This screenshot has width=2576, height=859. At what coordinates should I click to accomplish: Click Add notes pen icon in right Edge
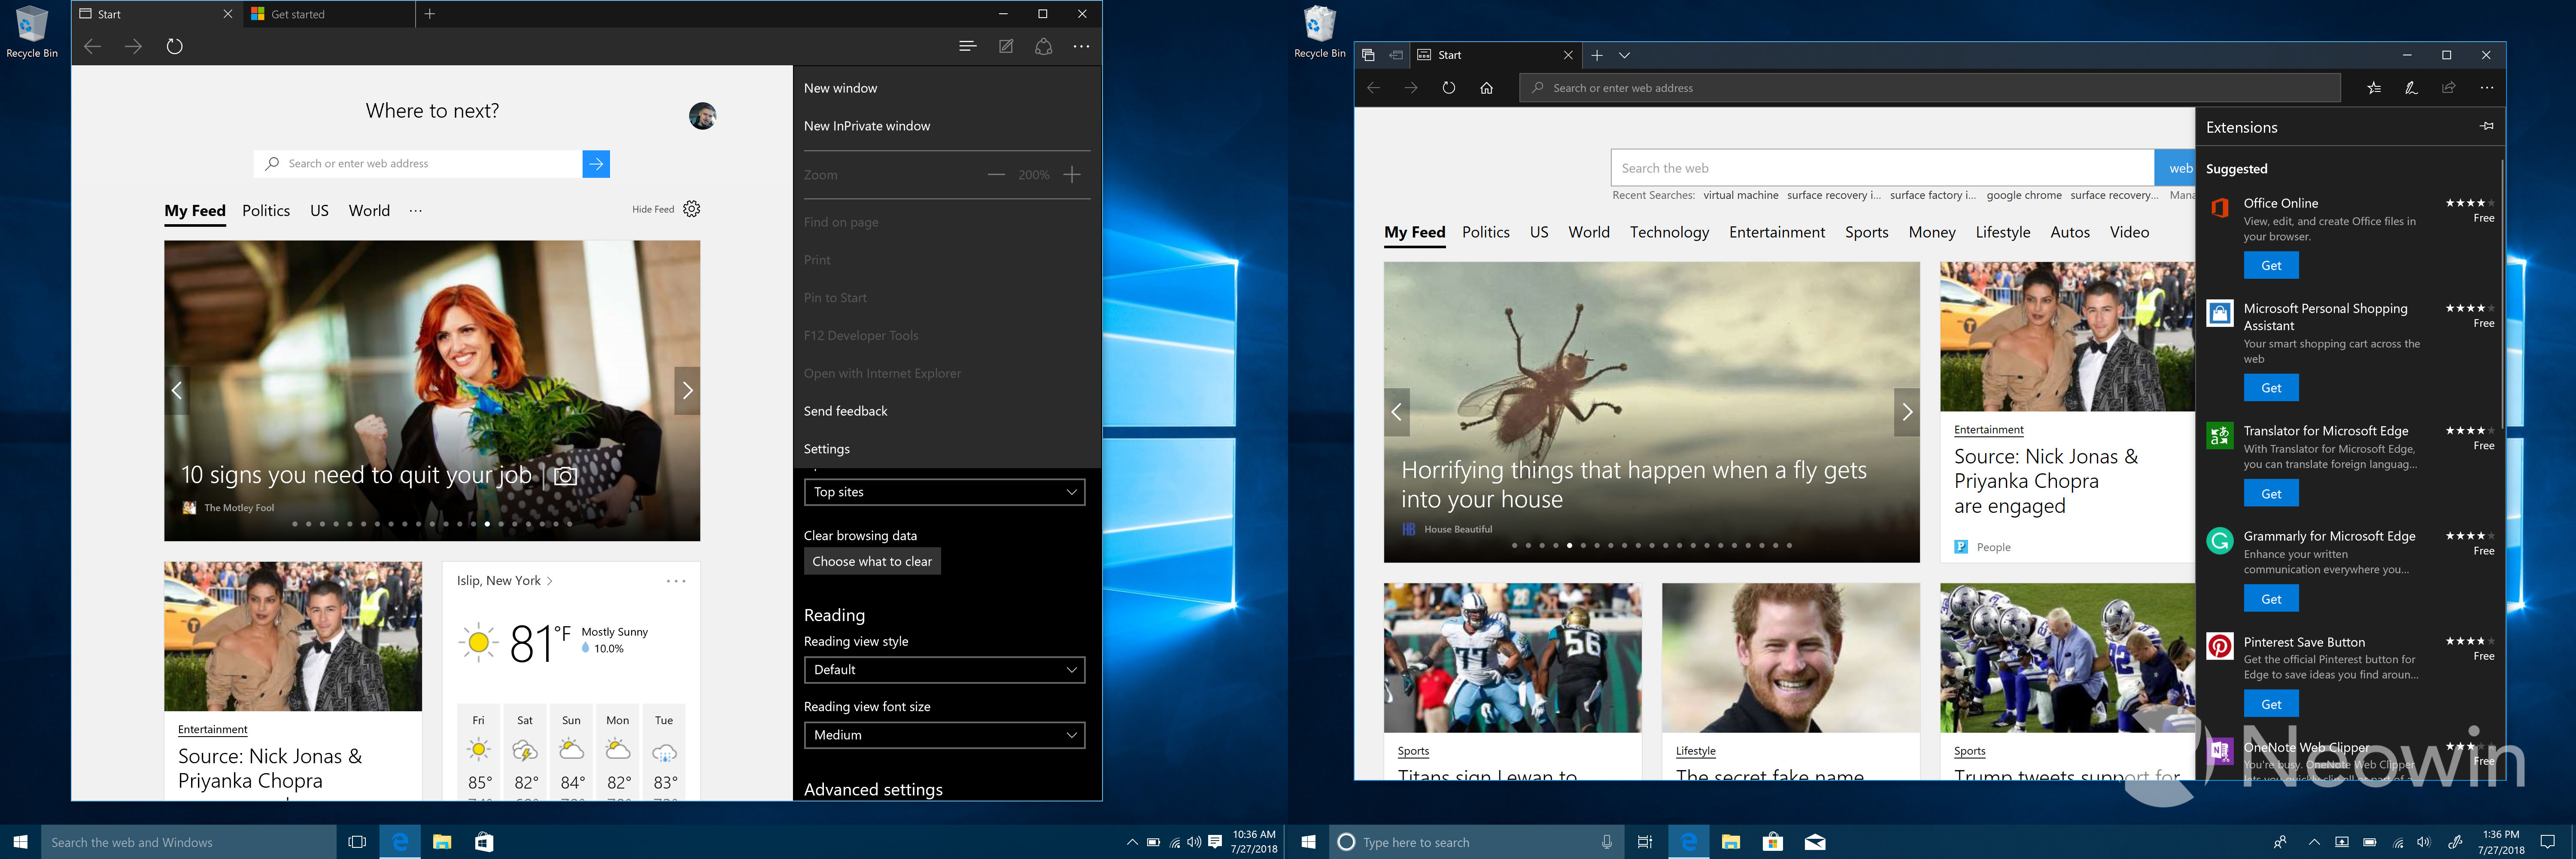coord(2411,88)
